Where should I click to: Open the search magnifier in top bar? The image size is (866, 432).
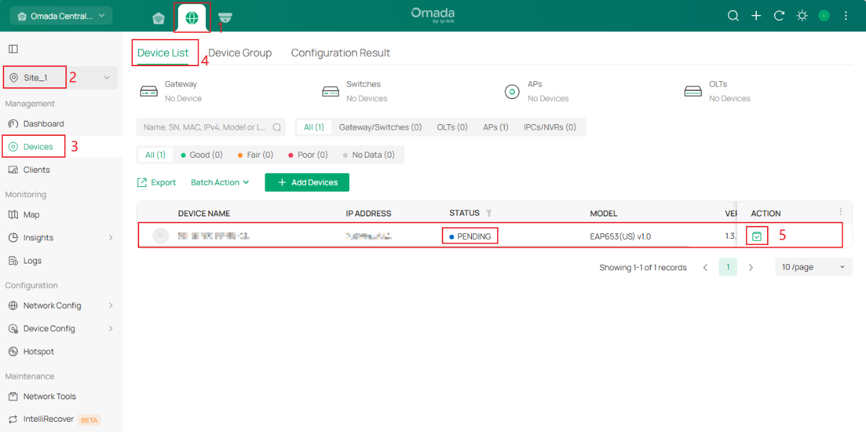tap(733, 16)
